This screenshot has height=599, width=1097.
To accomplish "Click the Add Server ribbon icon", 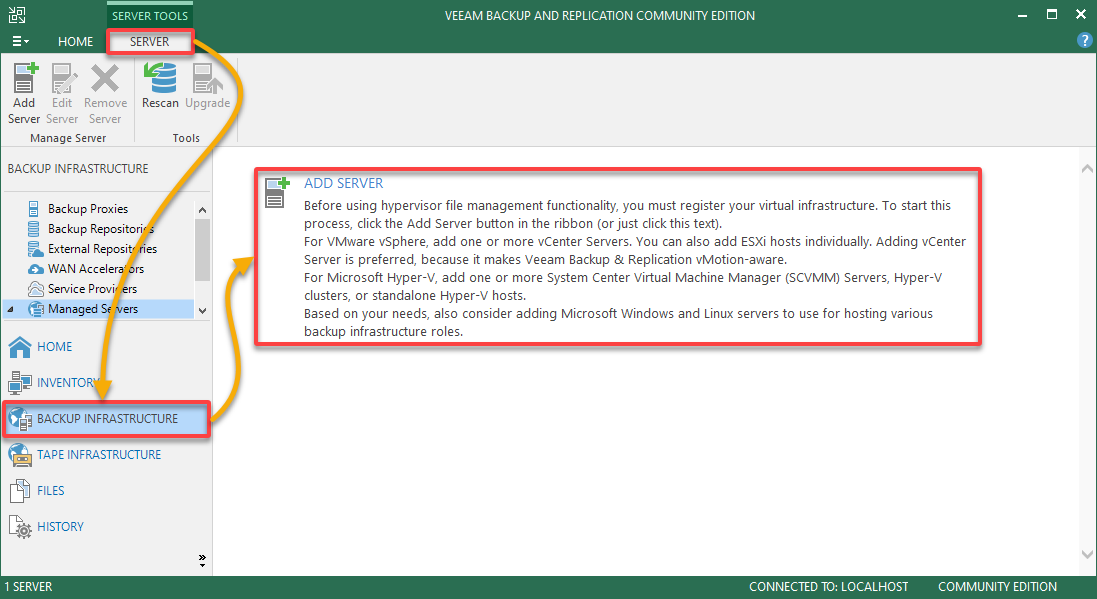I will click(x=24, y=78).
